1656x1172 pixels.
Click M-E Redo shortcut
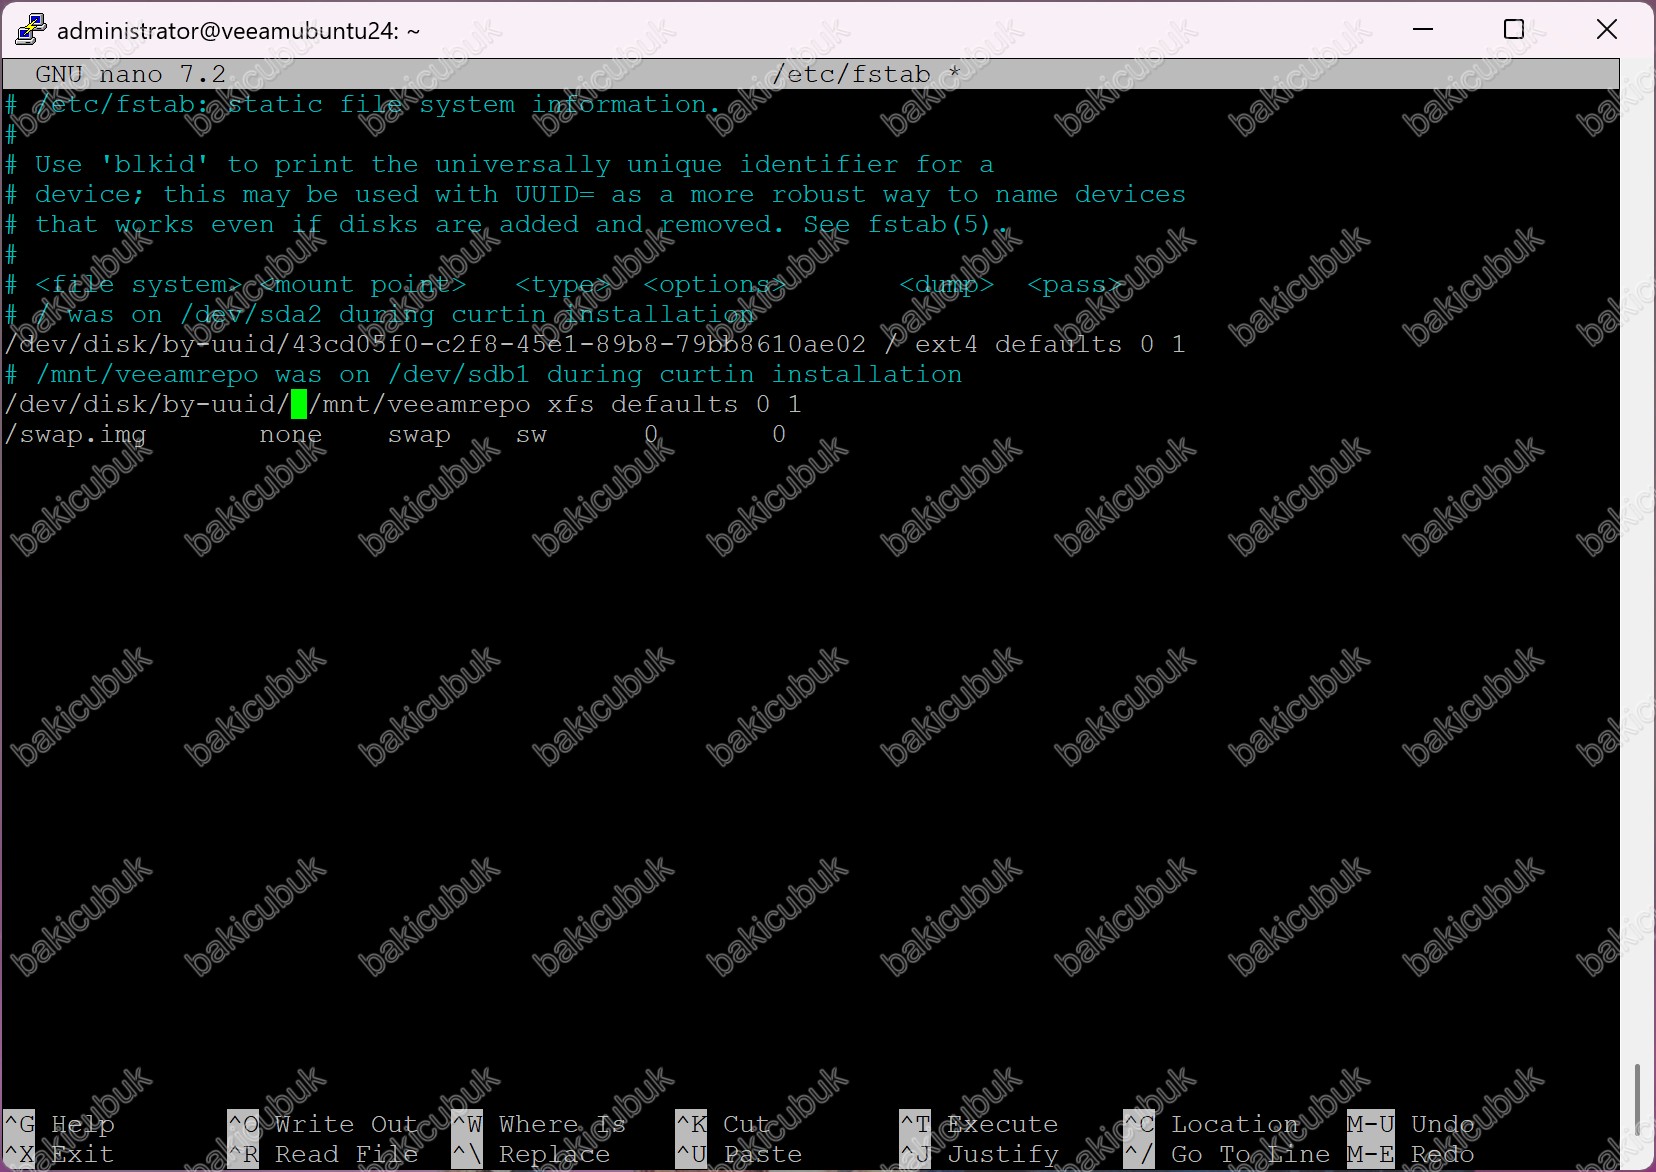[1411, 1154]
